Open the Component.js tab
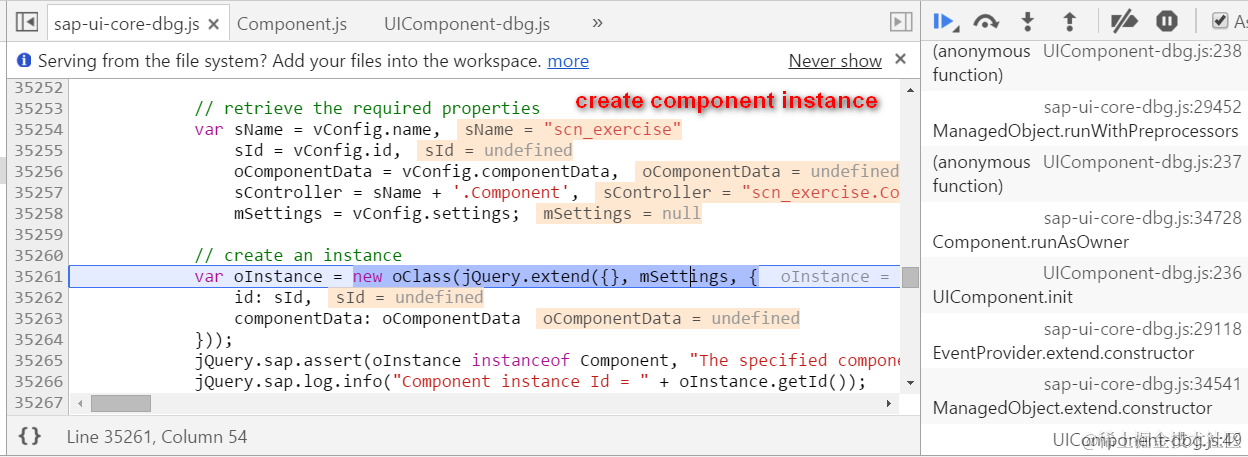Screen dimensions: 1248x457 point(292,22)
